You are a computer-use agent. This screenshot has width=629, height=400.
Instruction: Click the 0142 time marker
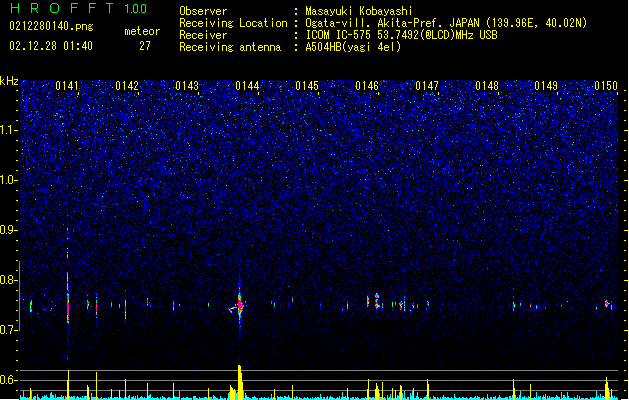coord(127,86)
